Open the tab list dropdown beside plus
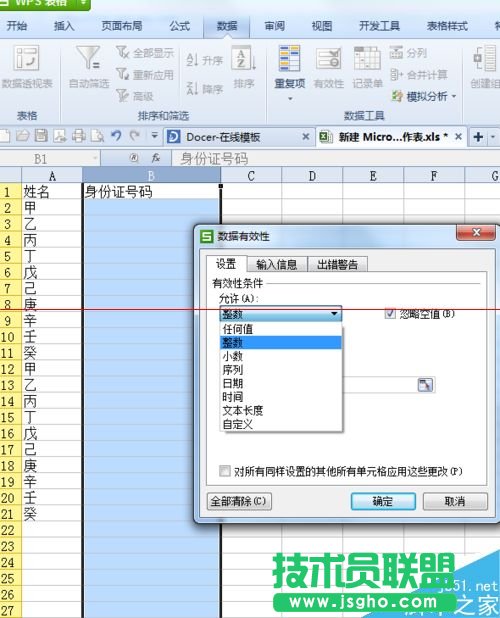 [x=493, y=137]
